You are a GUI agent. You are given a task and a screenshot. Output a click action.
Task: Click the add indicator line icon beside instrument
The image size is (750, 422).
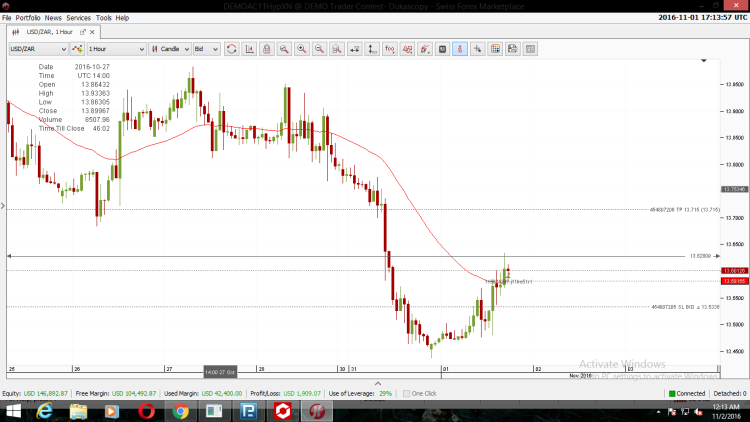77,49
